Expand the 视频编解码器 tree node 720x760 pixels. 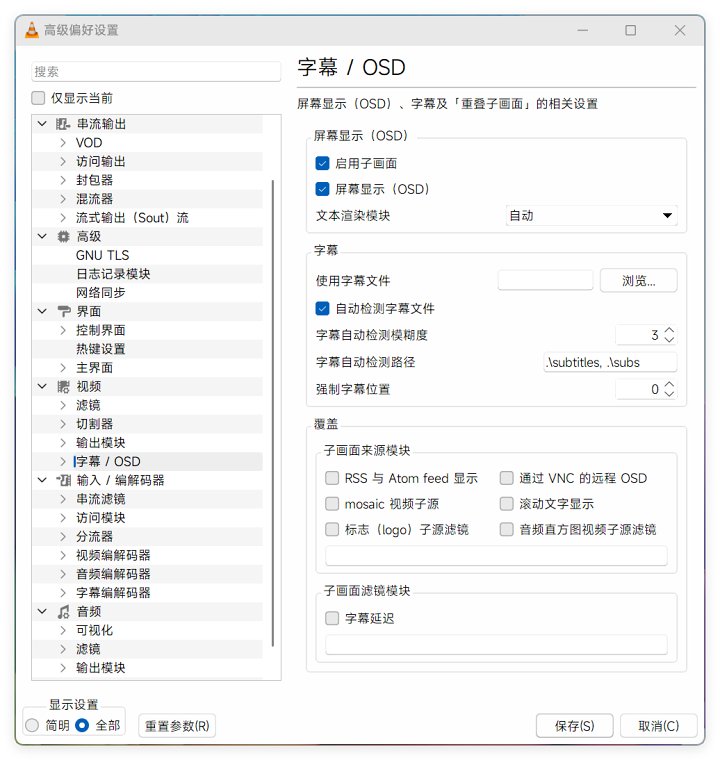[62, 556]
